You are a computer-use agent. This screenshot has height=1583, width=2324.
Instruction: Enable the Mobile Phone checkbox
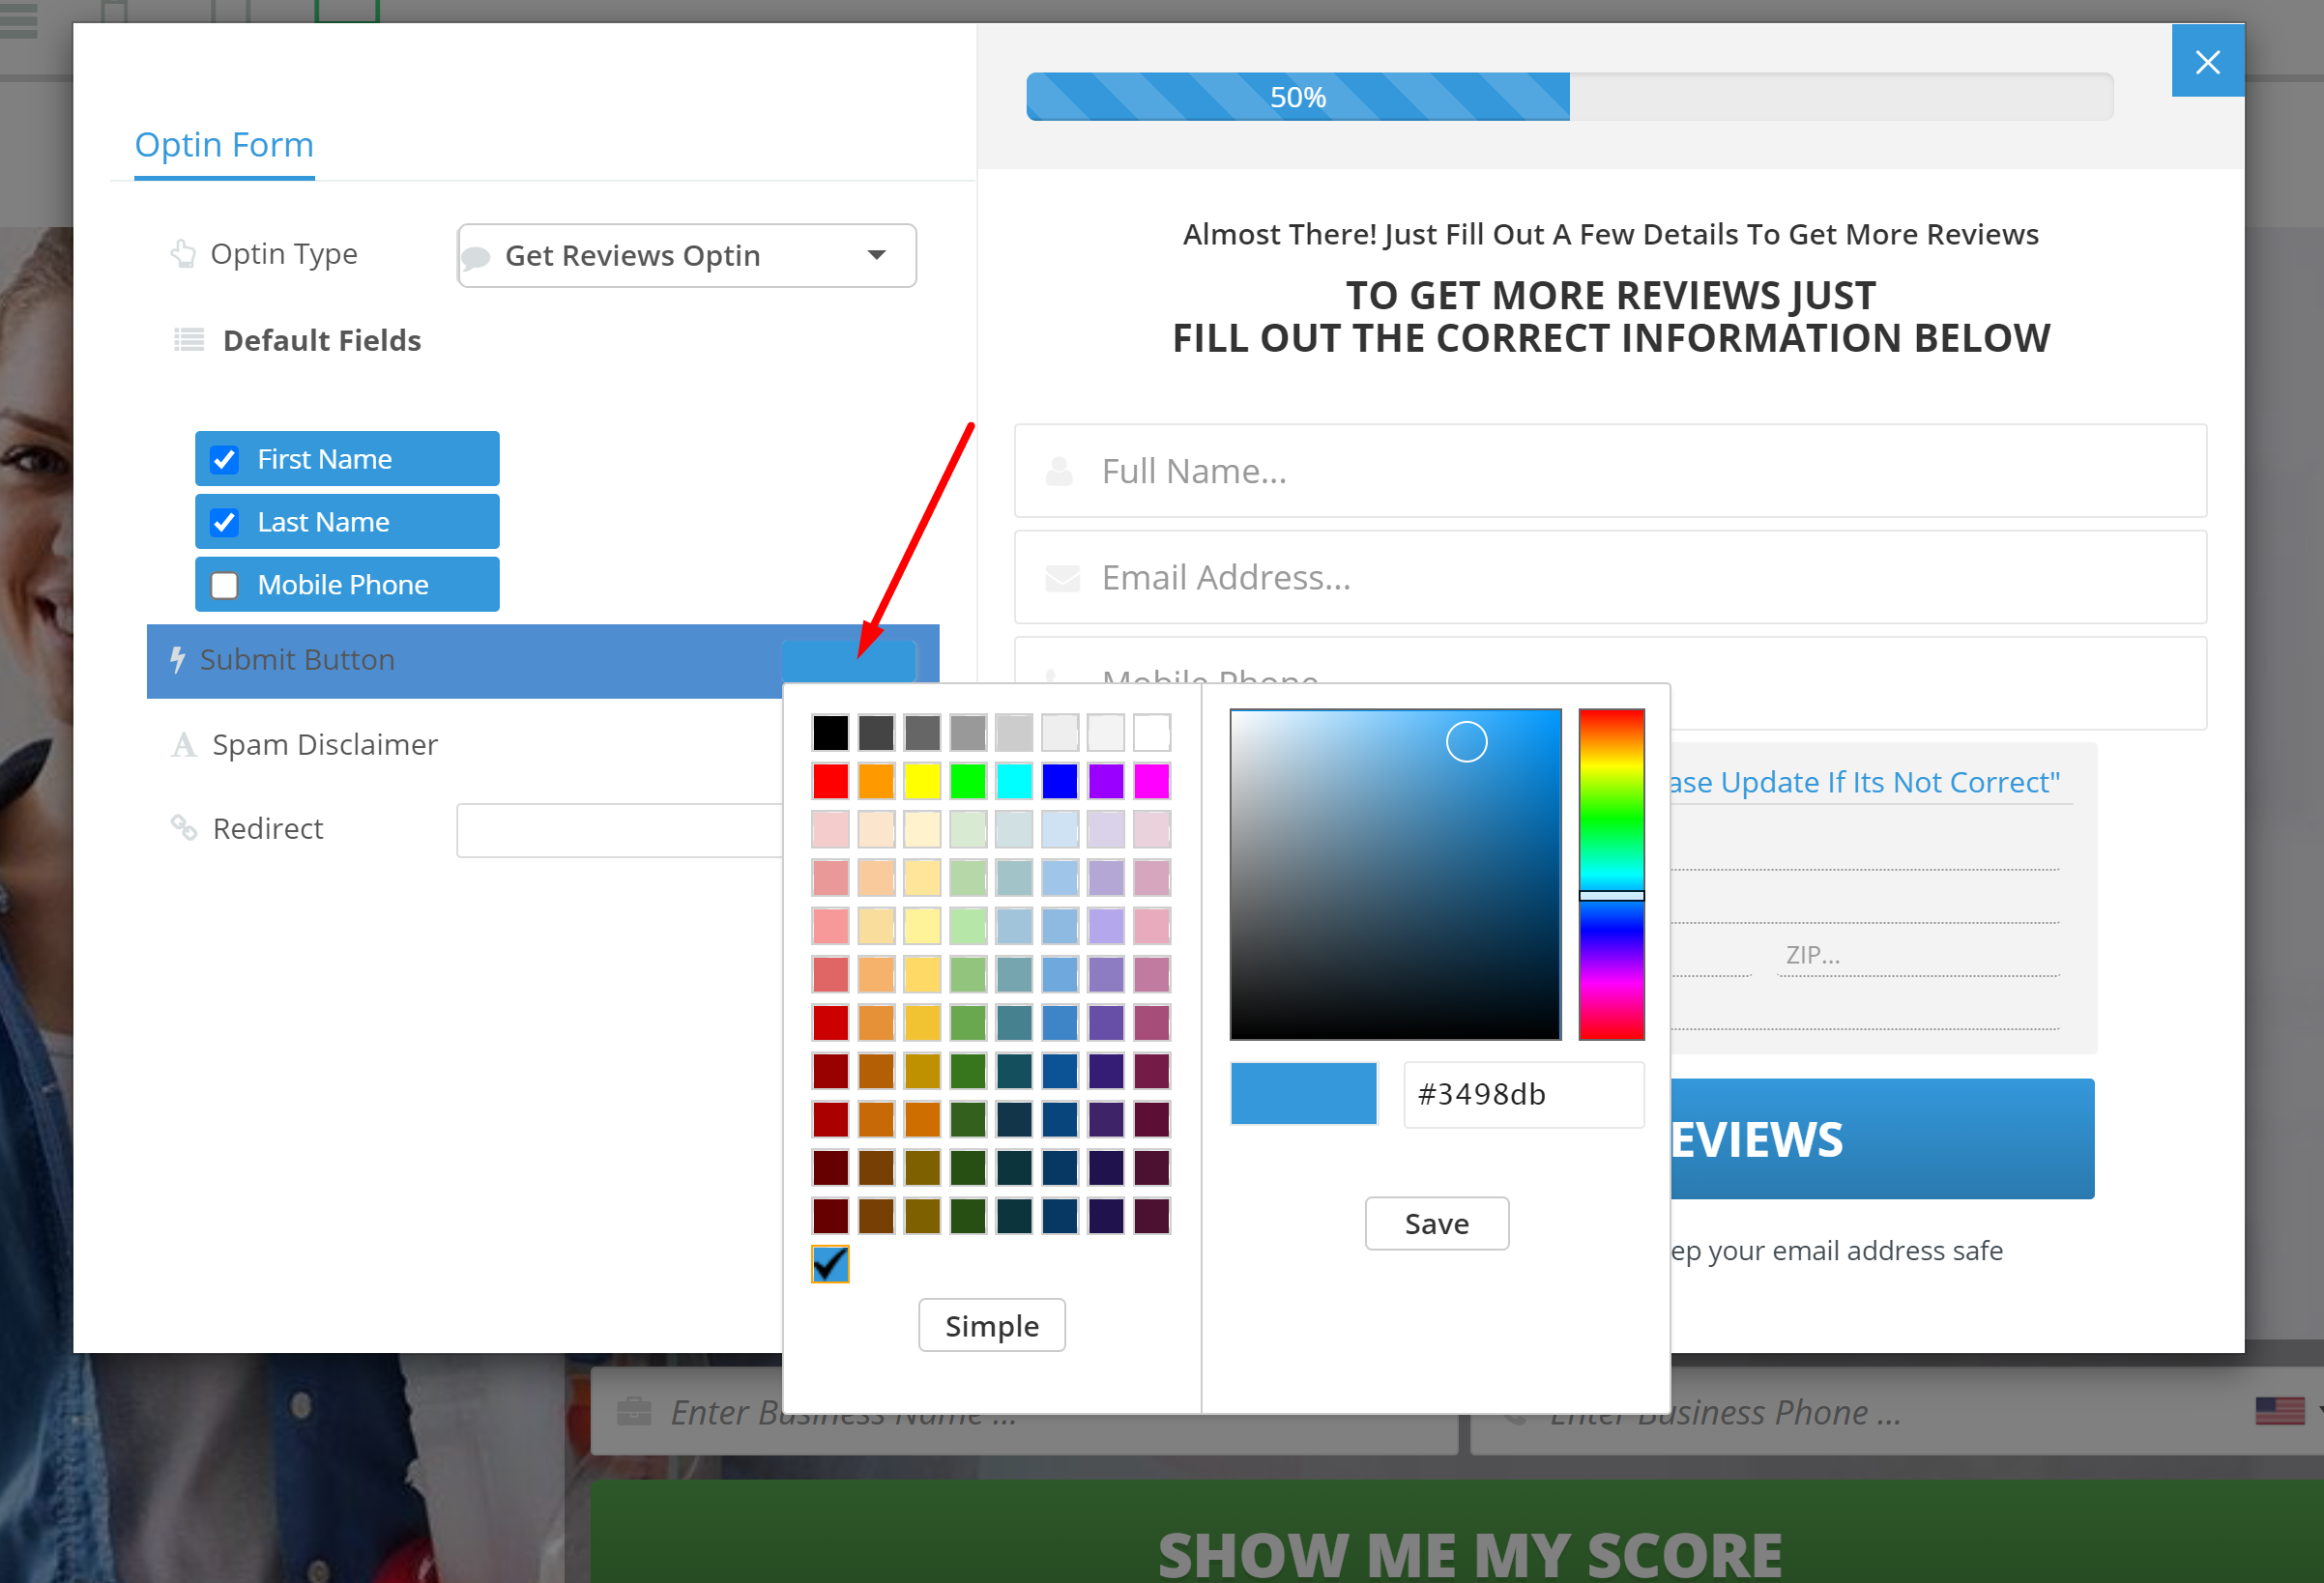[225, 585]
